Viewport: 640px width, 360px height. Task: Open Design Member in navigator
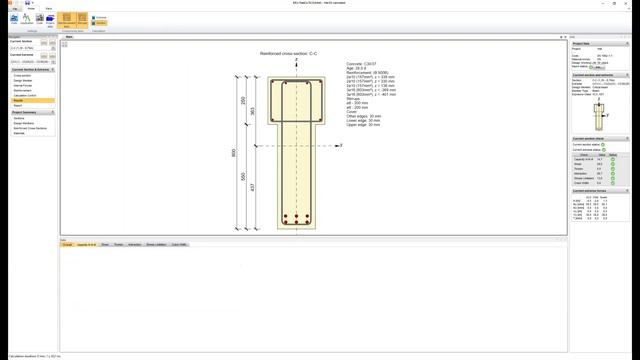22,80
